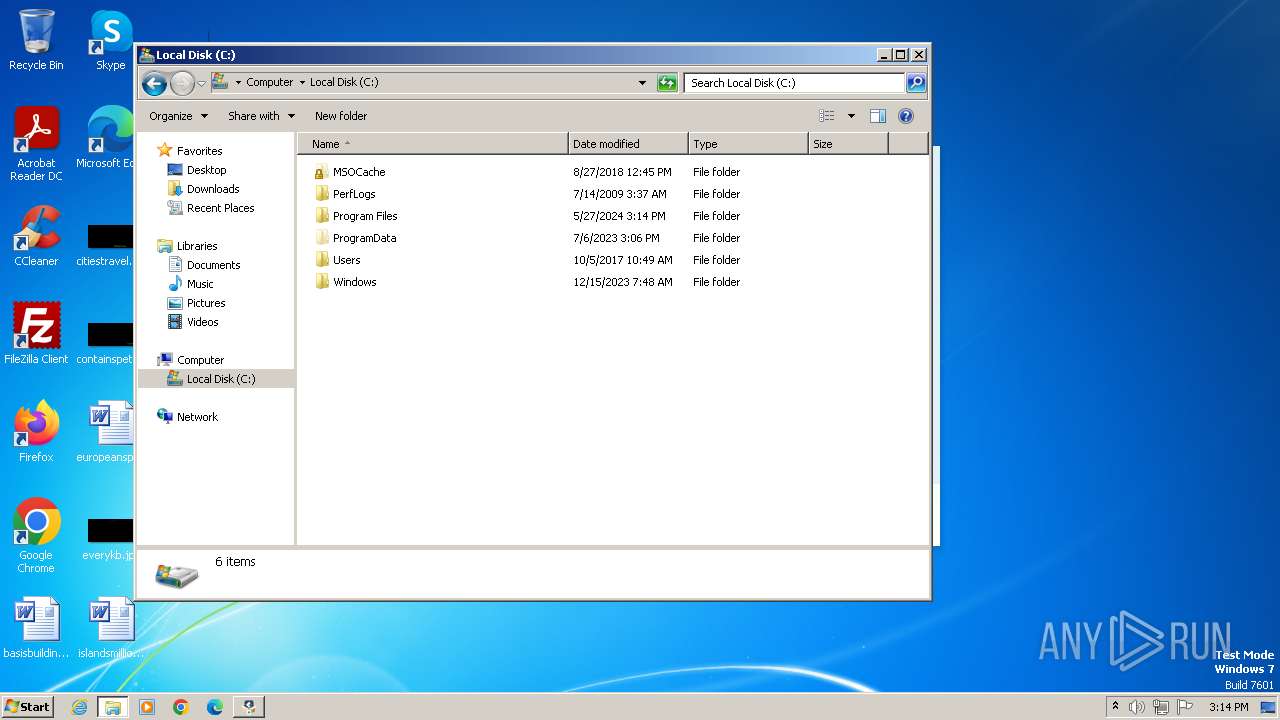Refresh the Local Disk (C:) view
The image size is (1280, 720).
coord(667,83)
